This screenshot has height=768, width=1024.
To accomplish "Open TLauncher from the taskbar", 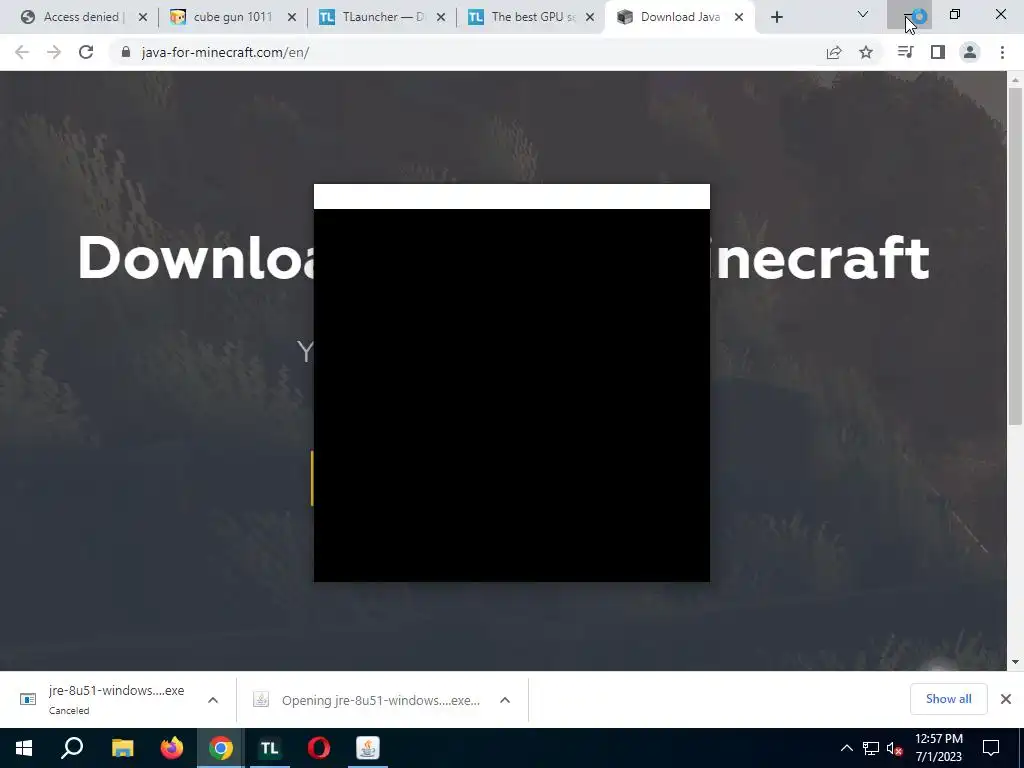I will pos(270,748).
